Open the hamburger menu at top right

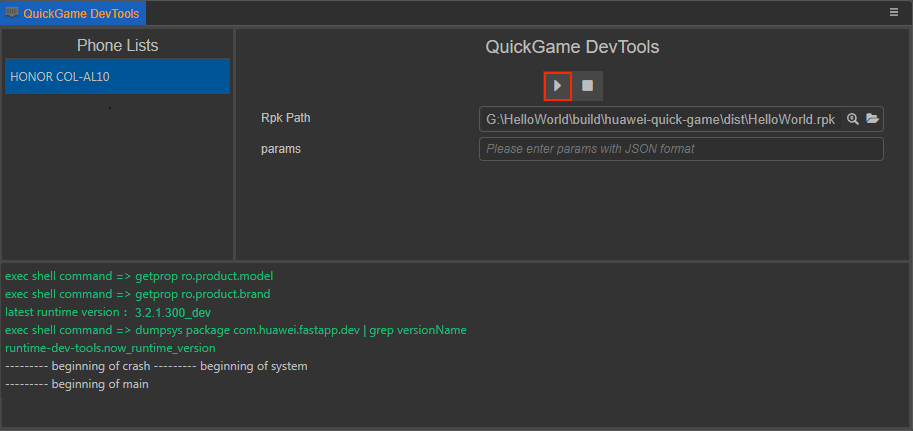[894, 12]
